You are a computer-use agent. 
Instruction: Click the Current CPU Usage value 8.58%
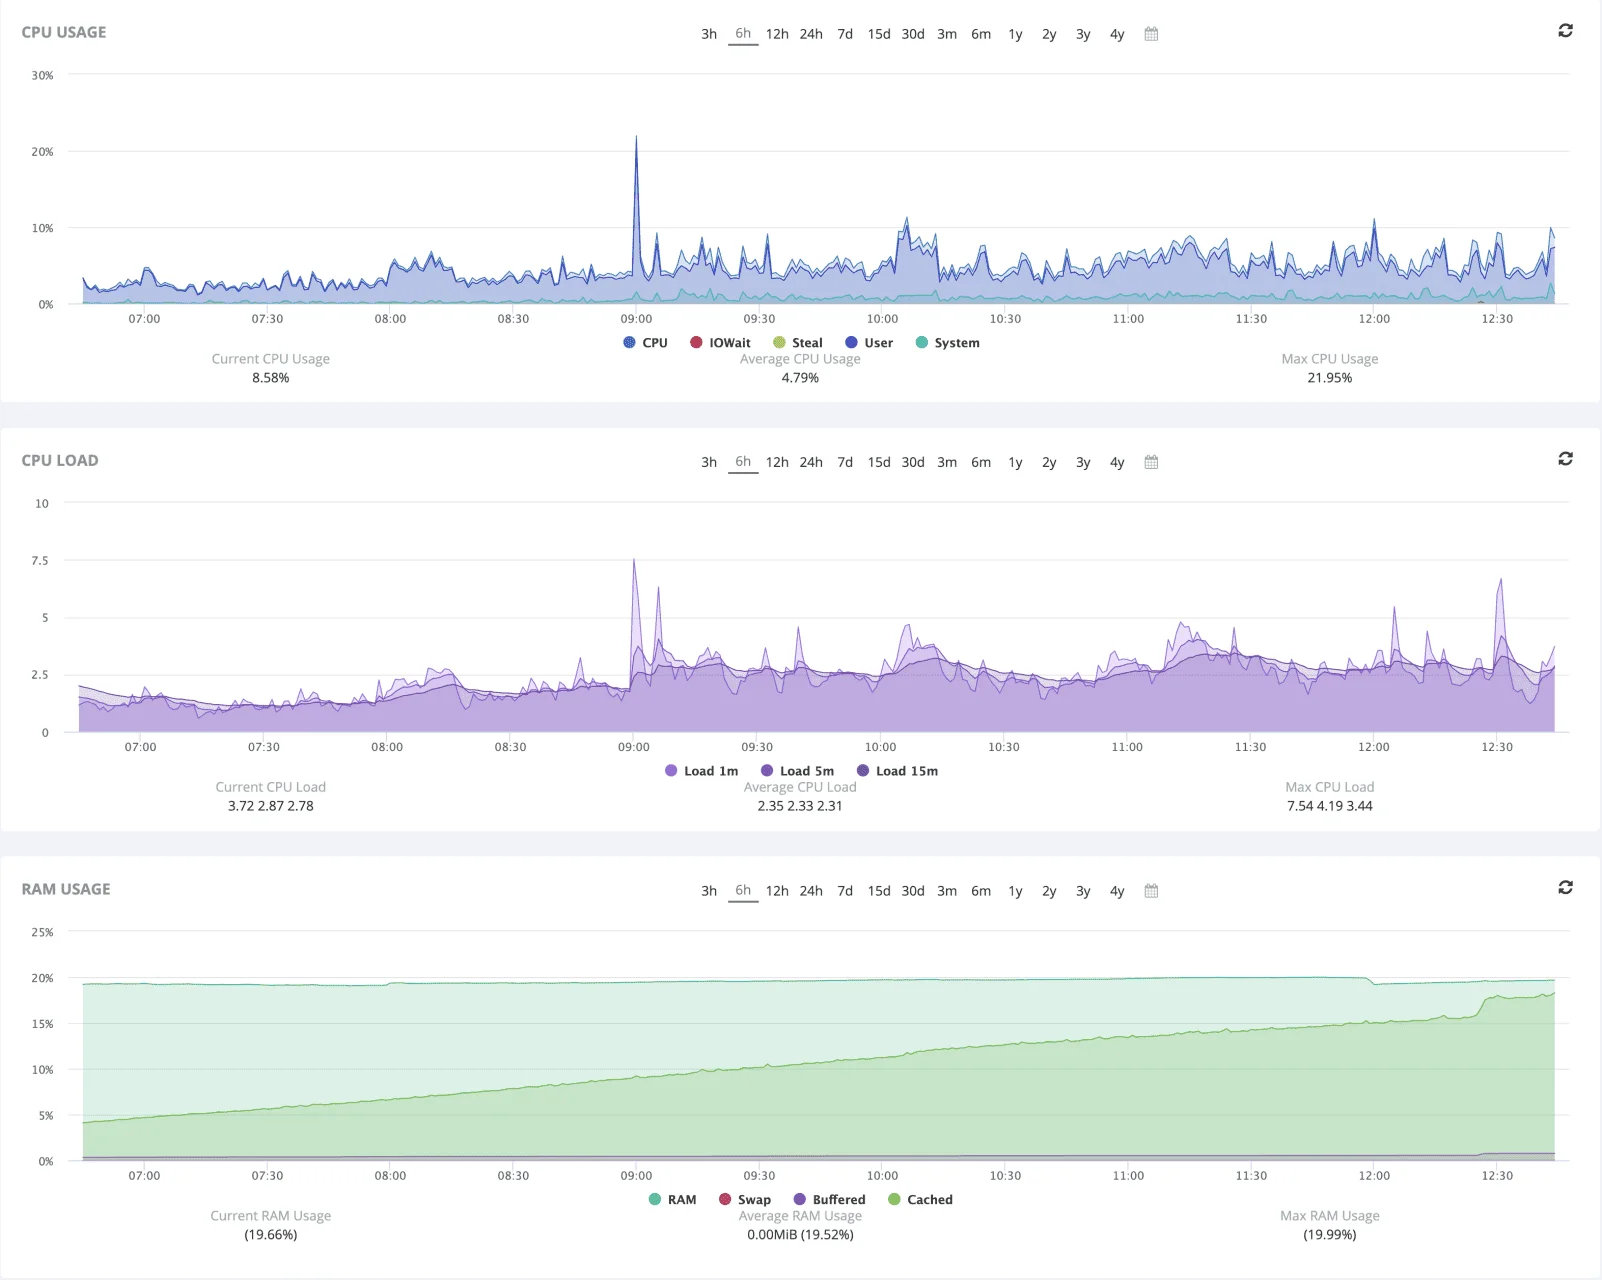(x=270, y=378)
